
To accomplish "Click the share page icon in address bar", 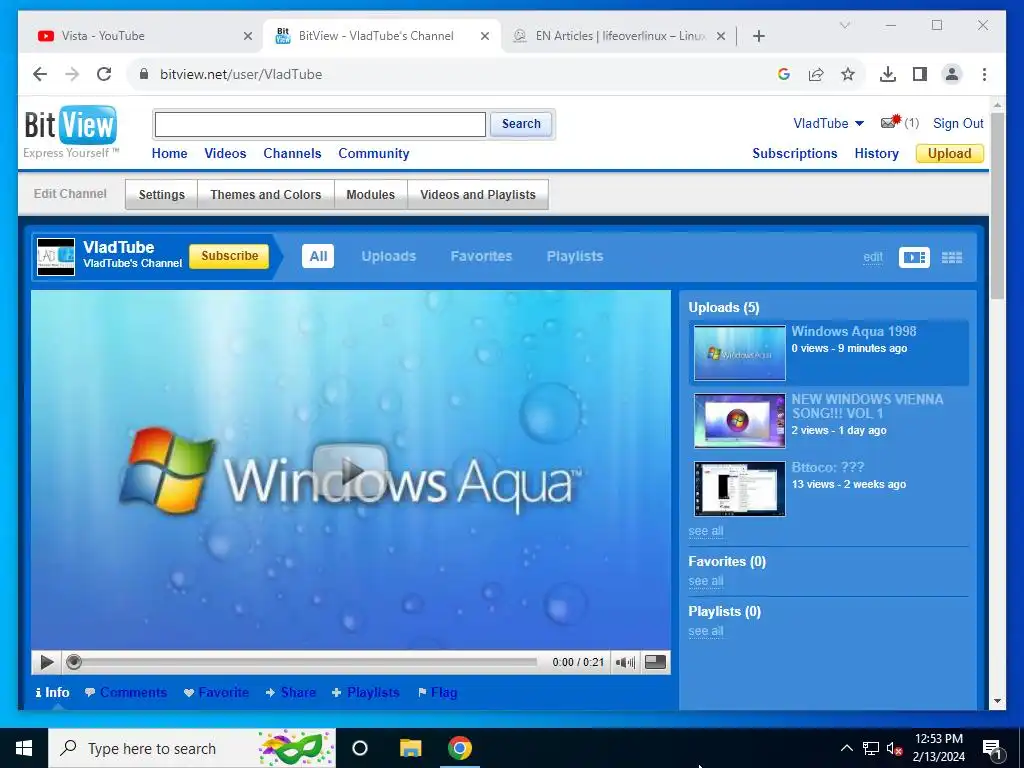I will coord(816,74).
